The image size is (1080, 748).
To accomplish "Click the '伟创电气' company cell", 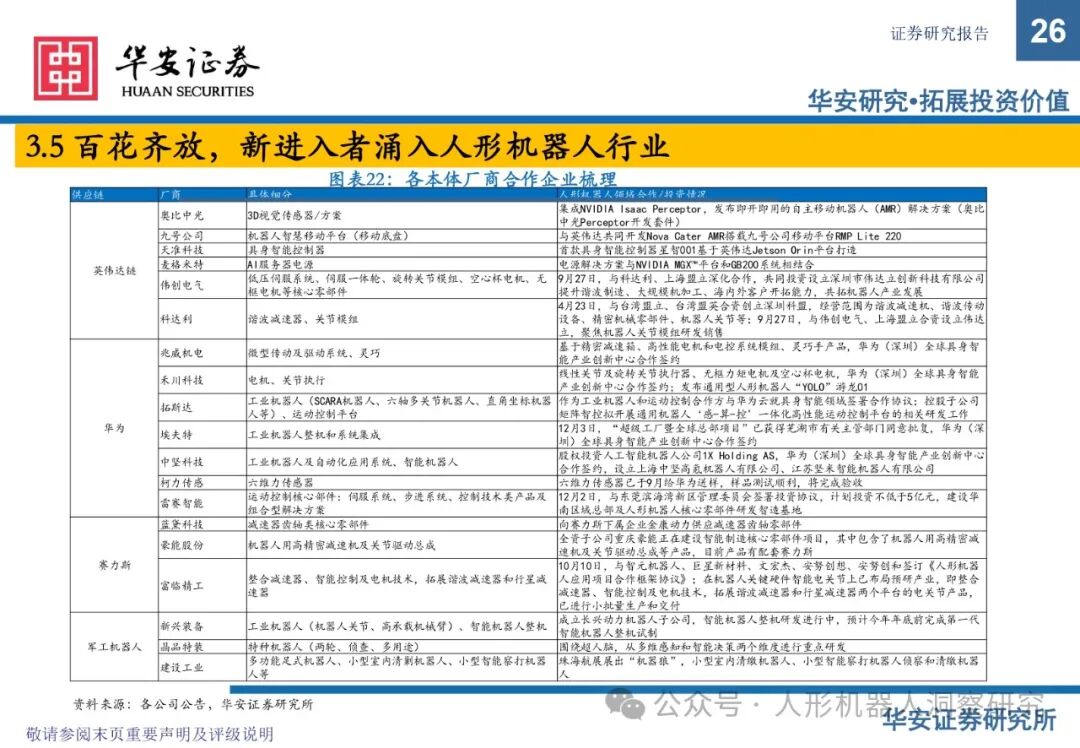I will 202,285.
